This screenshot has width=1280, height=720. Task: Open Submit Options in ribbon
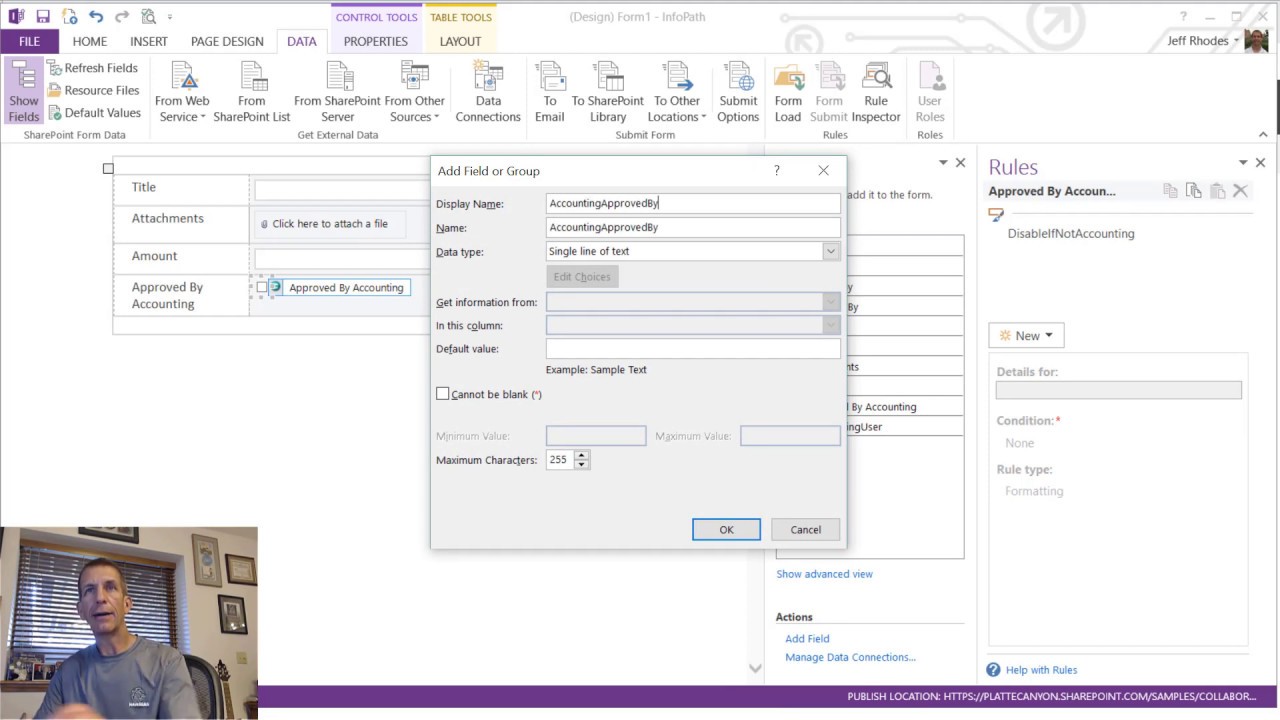pyautogui.click(x=738, y=92)
